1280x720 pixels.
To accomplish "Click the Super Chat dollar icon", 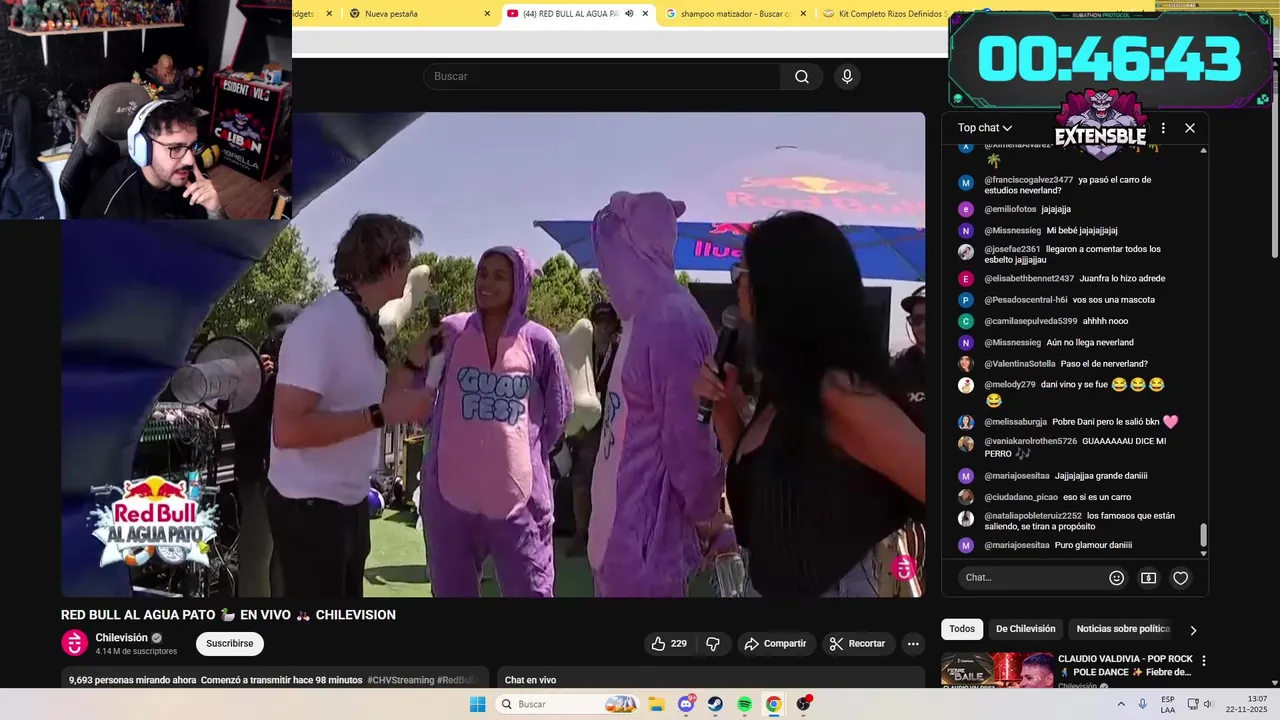I will coord(1148,578).
